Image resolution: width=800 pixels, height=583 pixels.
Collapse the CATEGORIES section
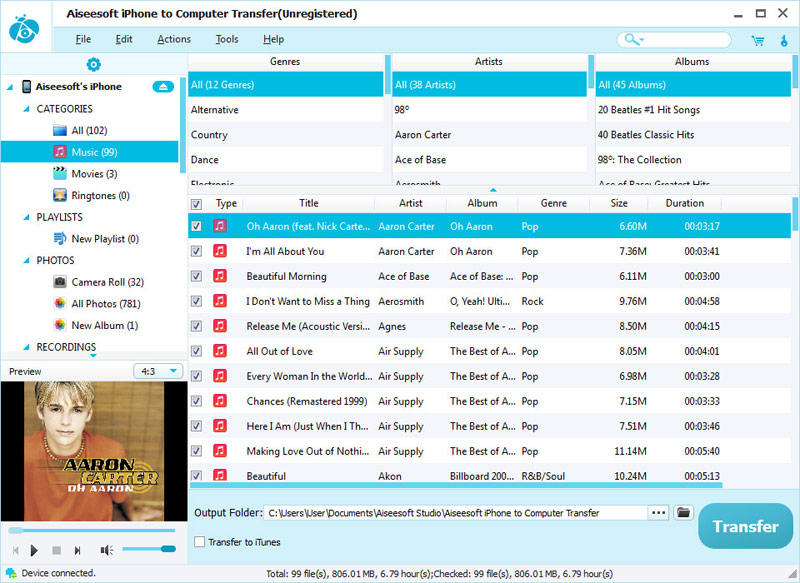pos(27,109)
